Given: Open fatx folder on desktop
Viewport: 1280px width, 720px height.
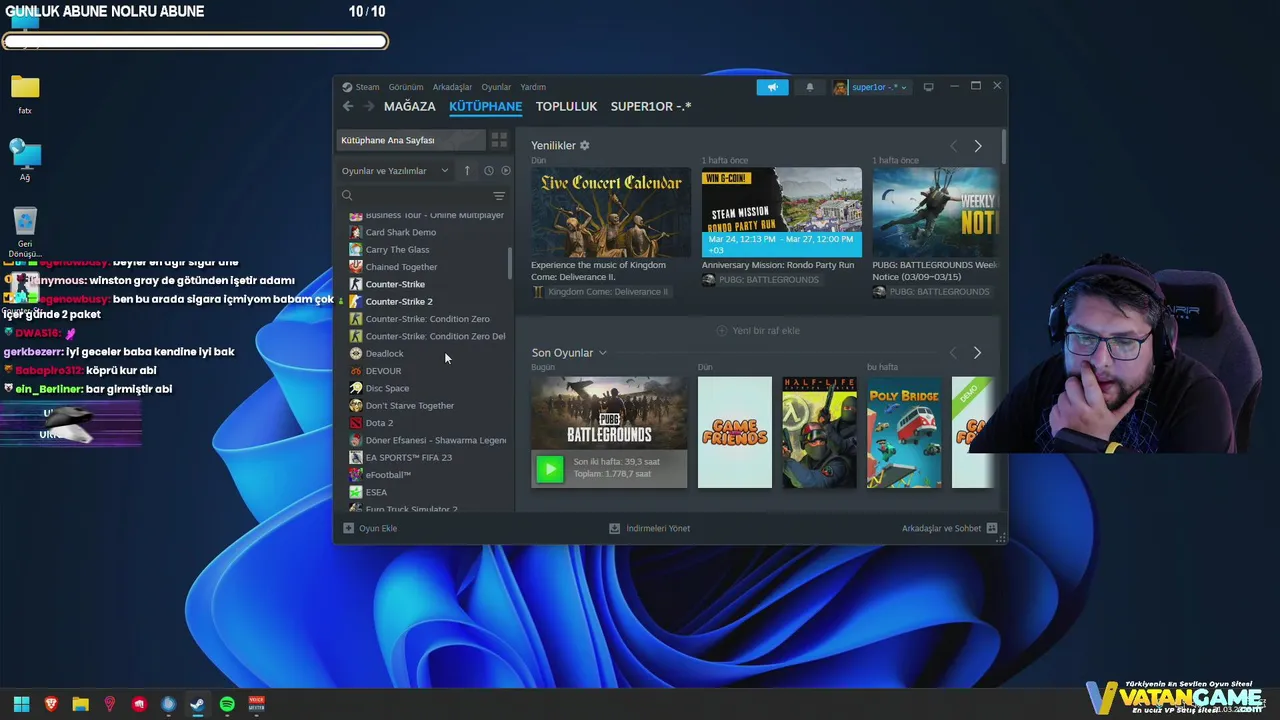Looking at the screenshot, I should click(25, 95).
